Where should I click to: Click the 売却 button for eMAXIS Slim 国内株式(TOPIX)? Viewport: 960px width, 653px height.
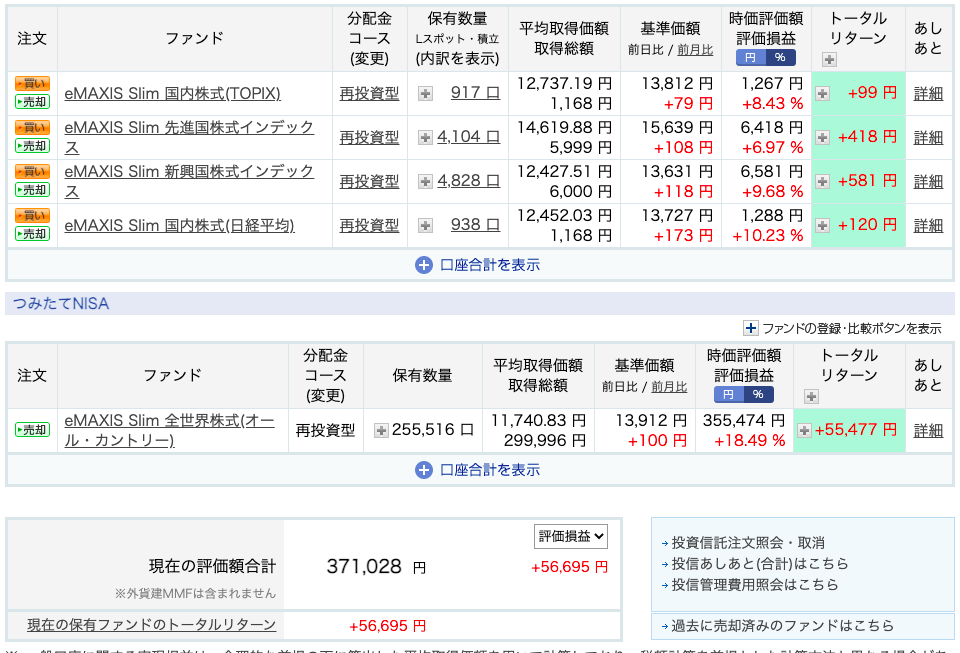(x=32, y=102)
